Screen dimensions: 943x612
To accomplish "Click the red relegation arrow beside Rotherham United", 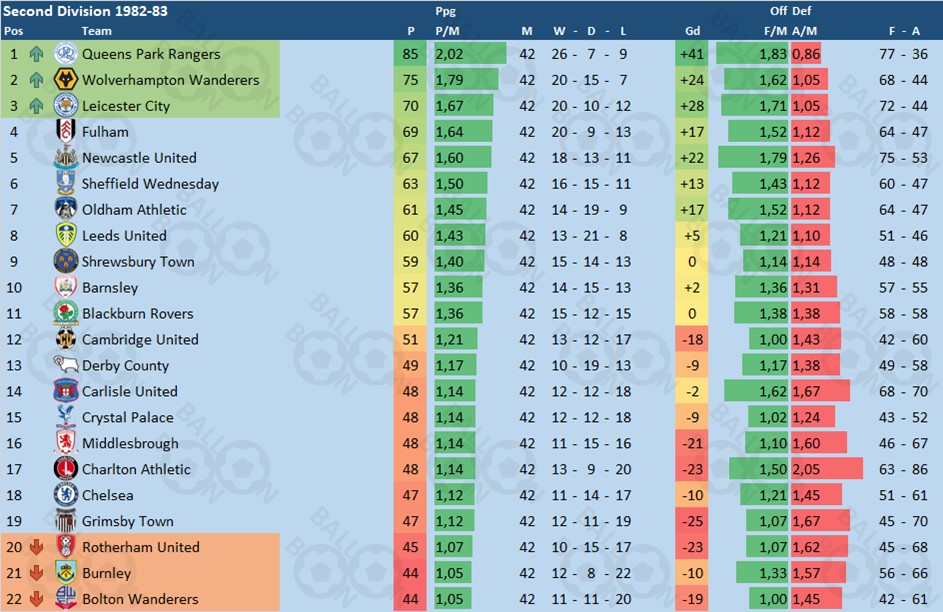I will tap(37, 547).
